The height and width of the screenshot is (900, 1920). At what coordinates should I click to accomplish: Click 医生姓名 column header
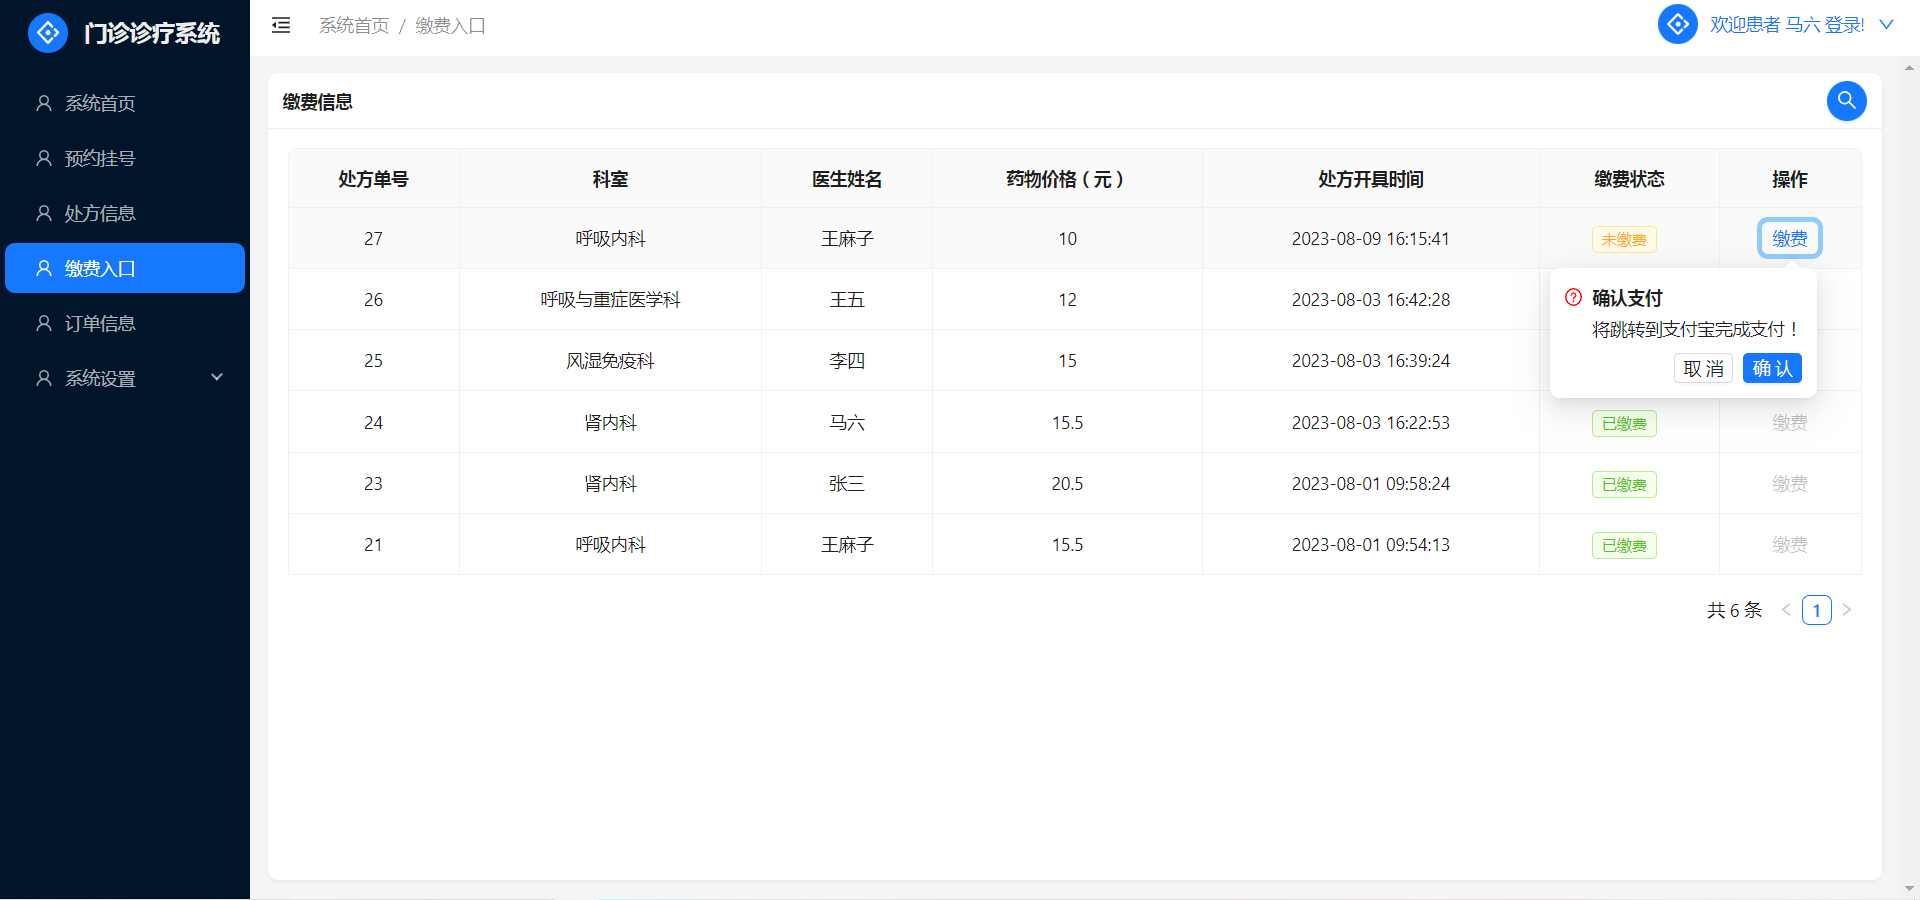(x=846, y=179)
